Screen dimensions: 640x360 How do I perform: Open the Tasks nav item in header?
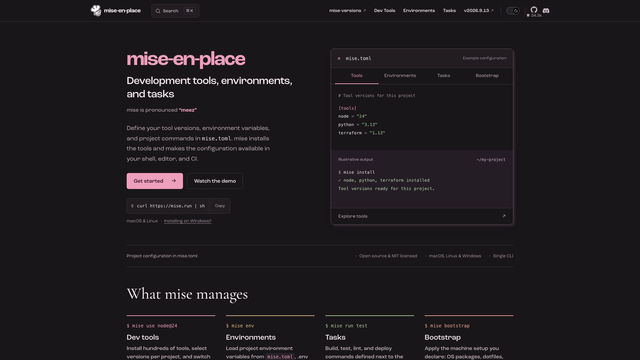(x=449, y=11)
